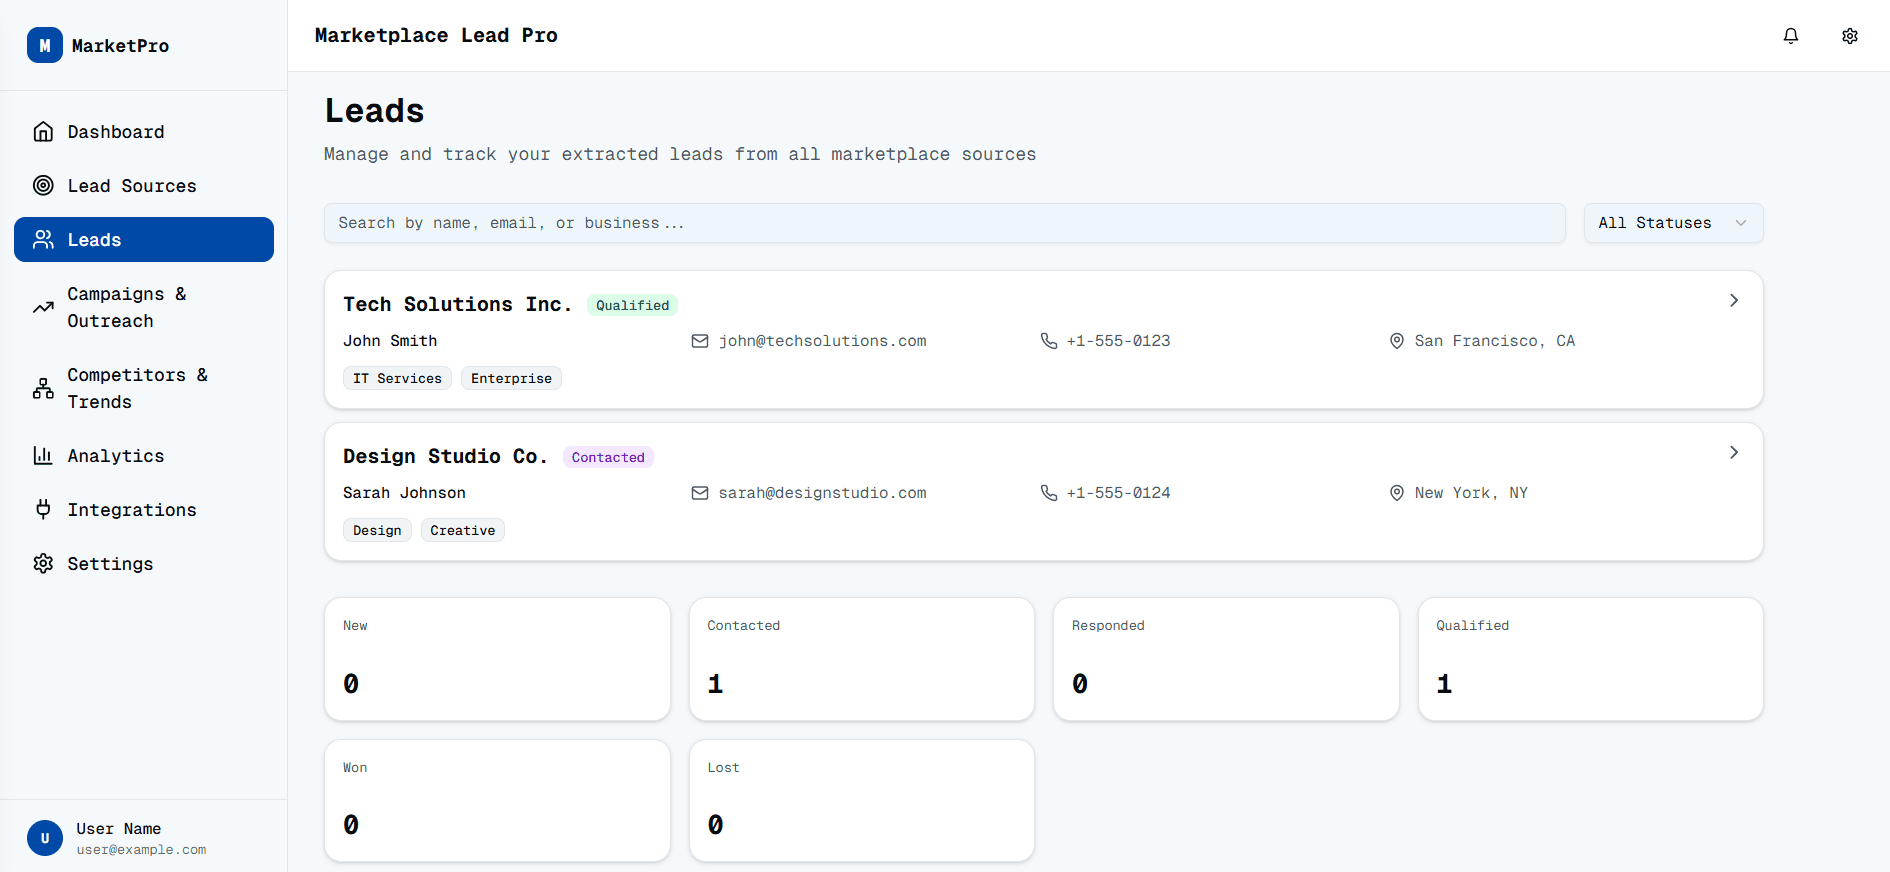
Task: Click the Integrations plug icon
Action: tap(43, 510)
